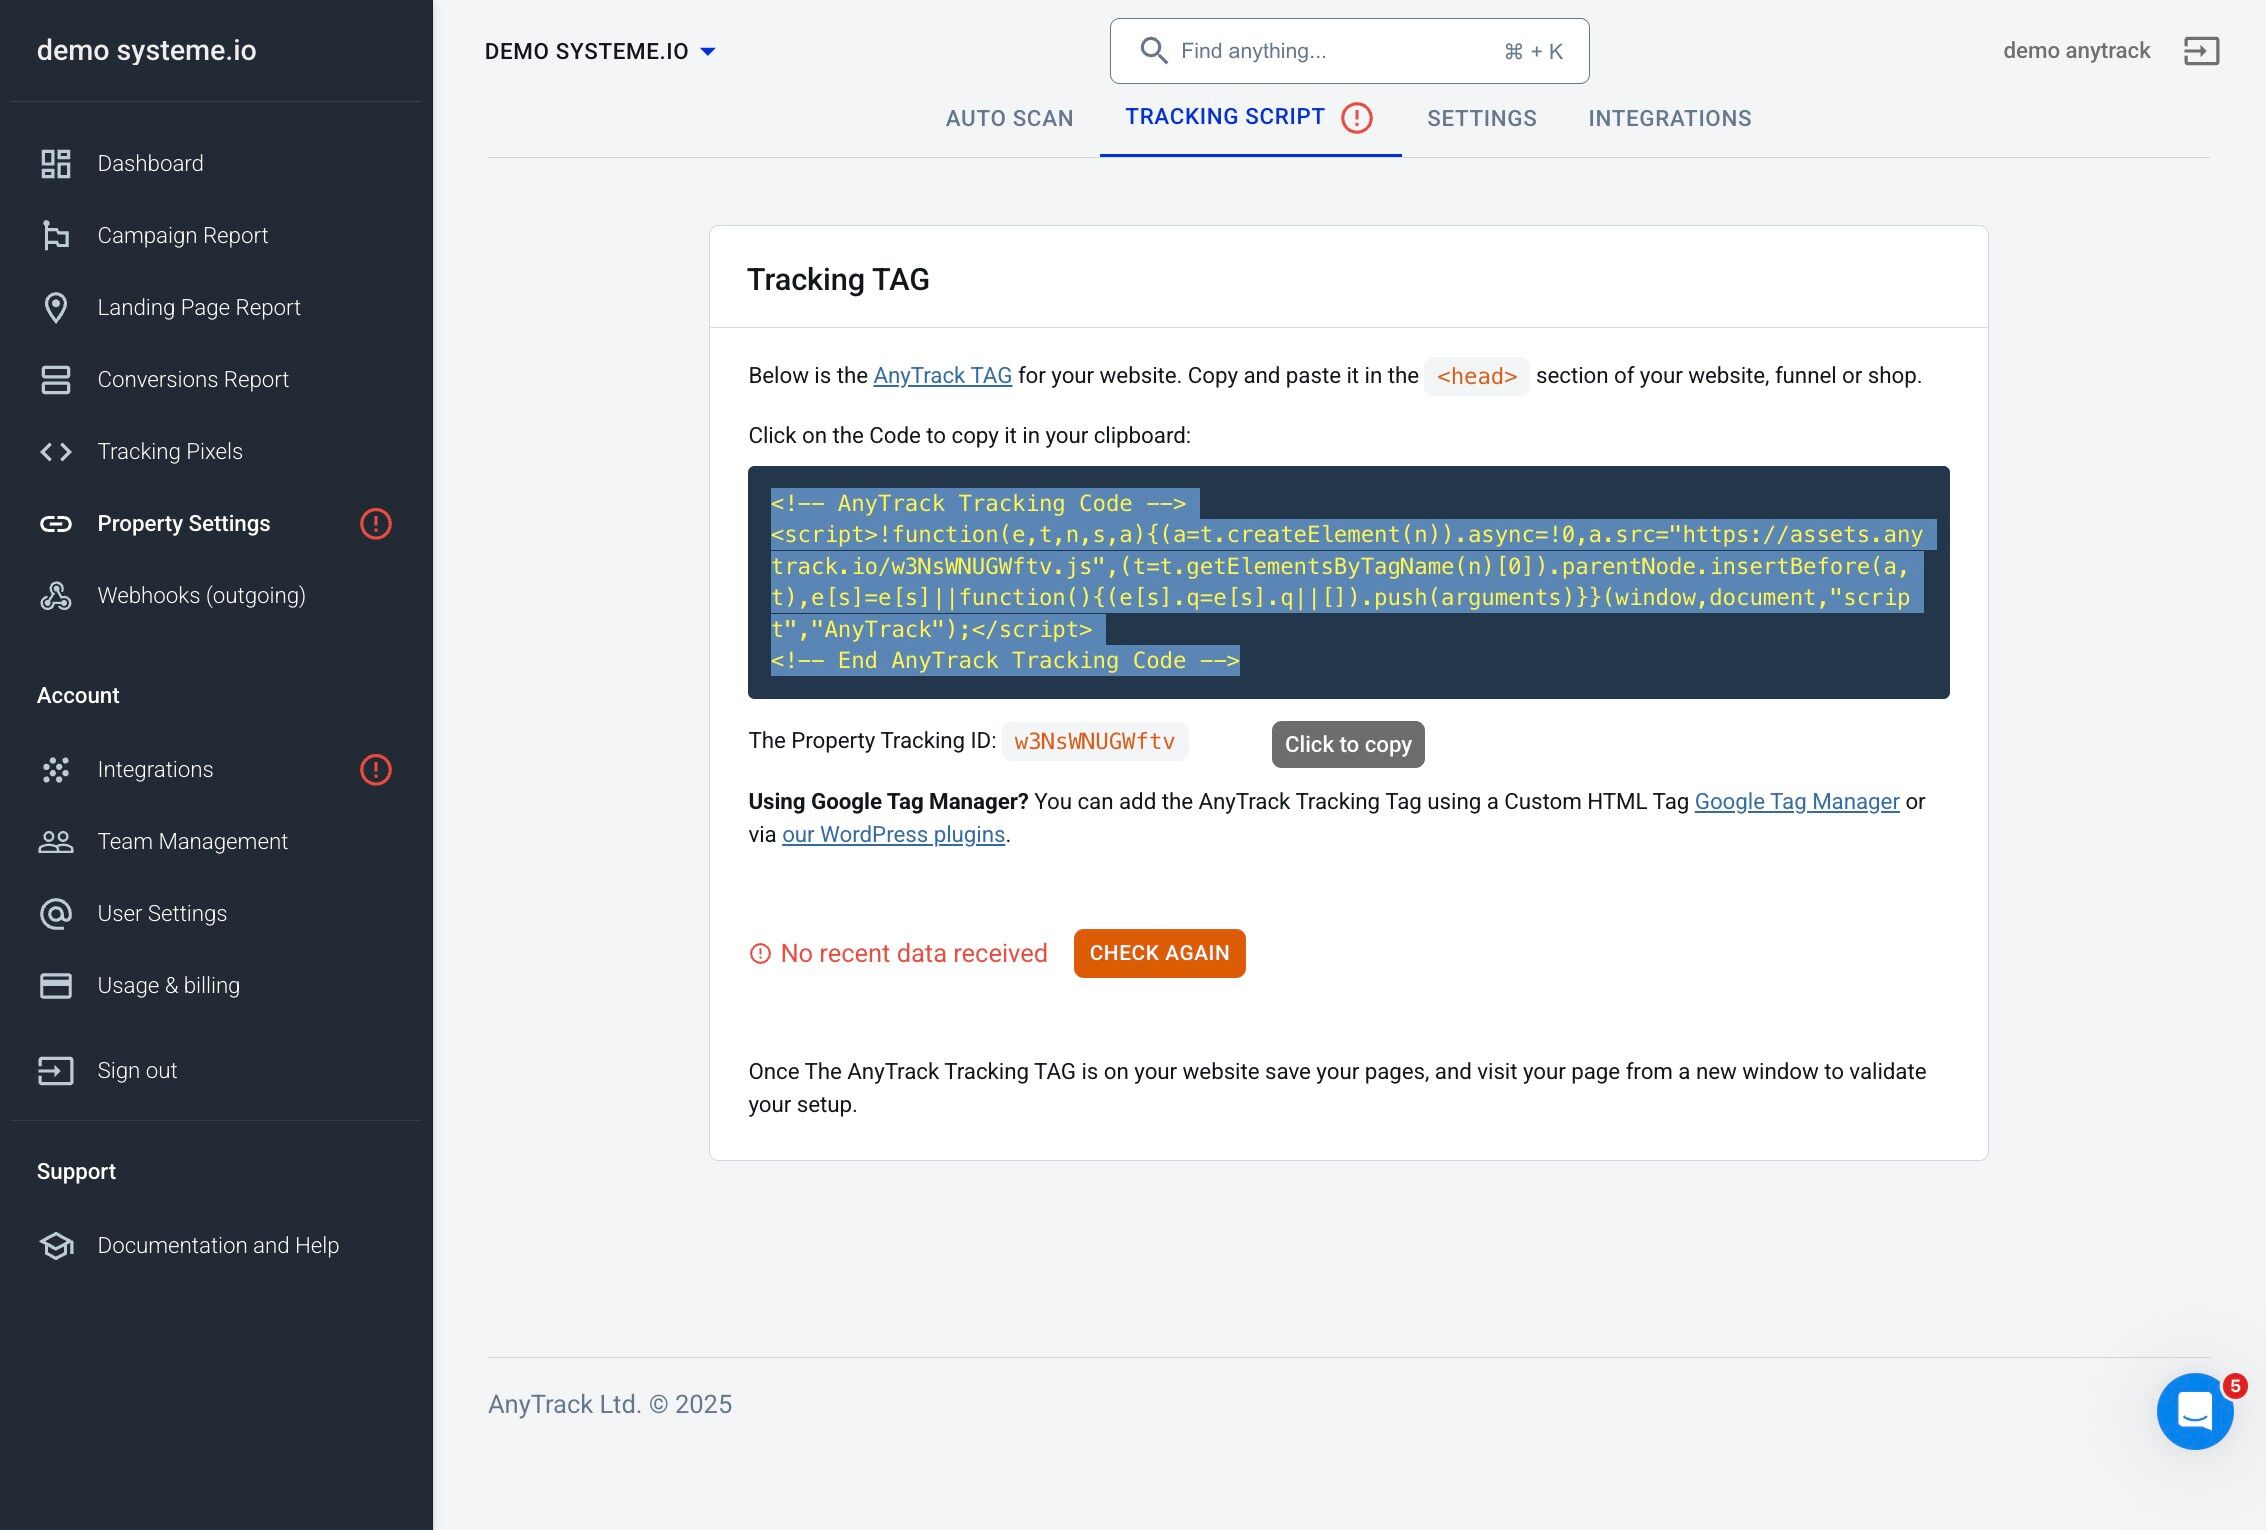
Task: Click the Tracking Script warning indicator
Action: (x=1357, y=117)
